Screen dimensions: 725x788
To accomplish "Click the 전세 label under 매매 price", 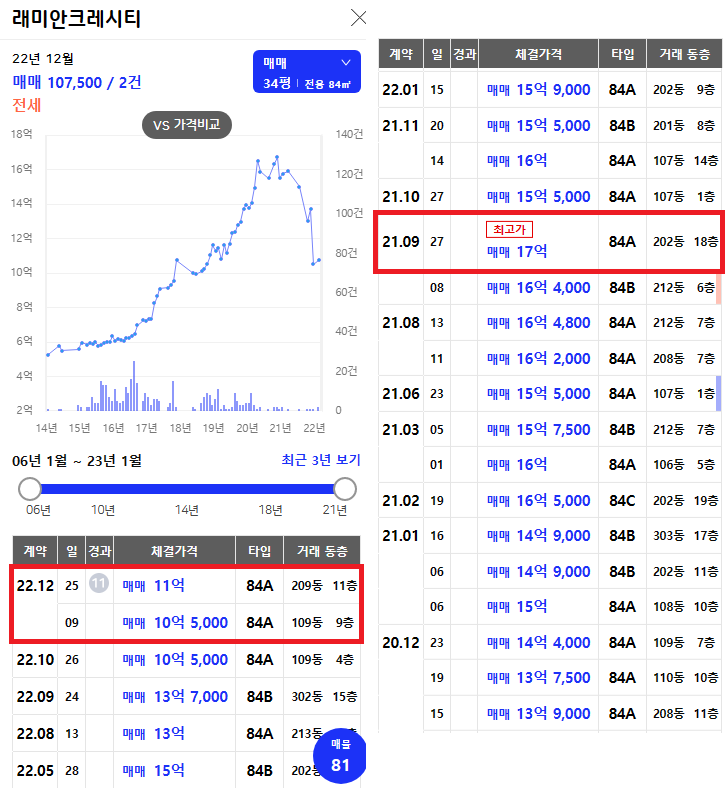I will pos(27,105).
